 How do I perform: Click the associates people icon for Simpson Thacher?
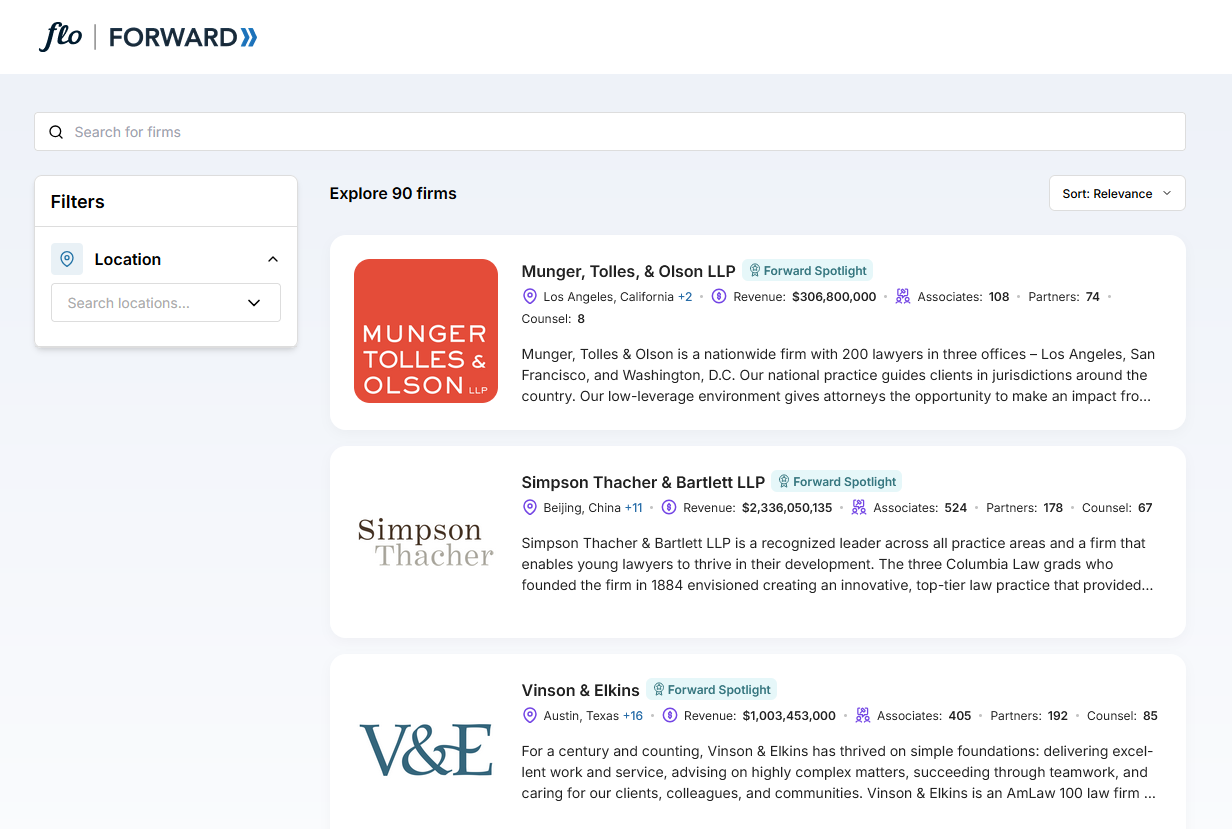(x=859, y=508)
